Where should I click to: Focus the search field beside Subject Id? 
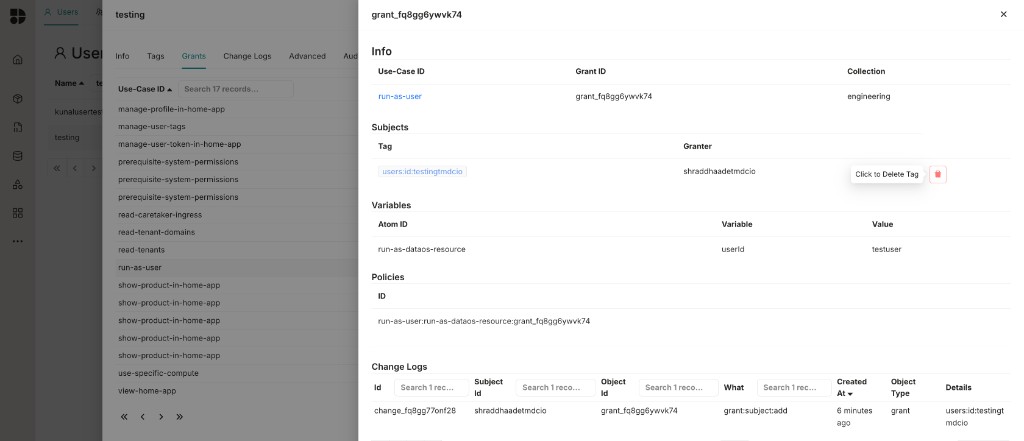pos(555,387)
